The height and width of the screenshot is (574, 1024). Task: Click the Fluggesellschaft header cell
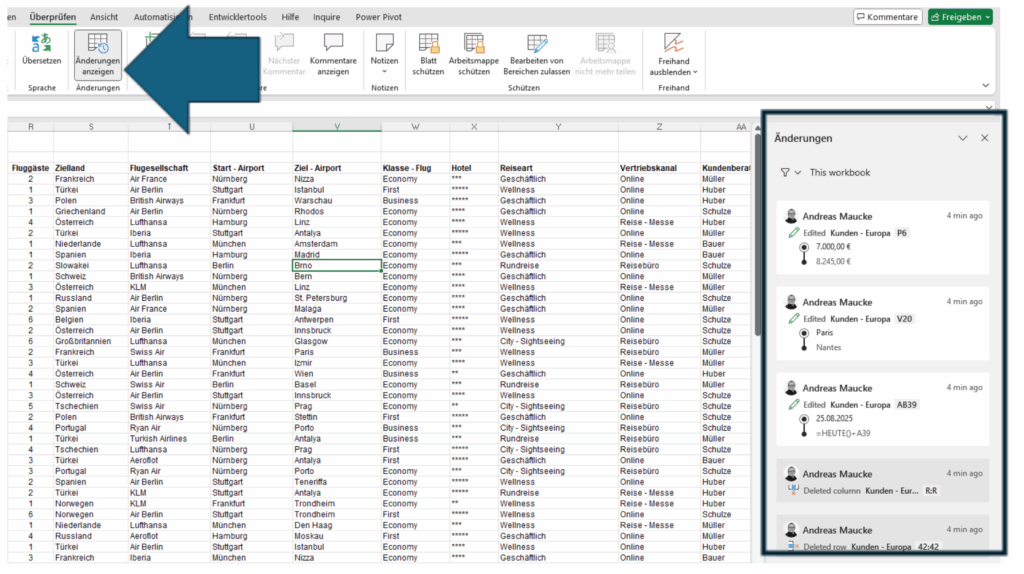pos(169,168)
